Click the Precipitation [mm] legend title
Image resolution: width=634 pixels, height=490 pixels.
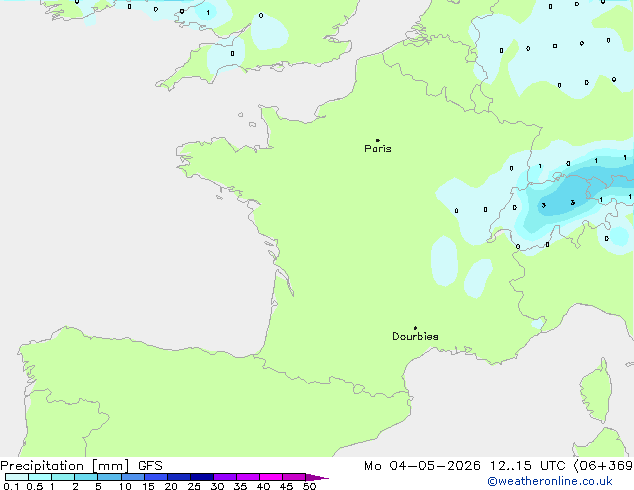[x=65, y=466]
